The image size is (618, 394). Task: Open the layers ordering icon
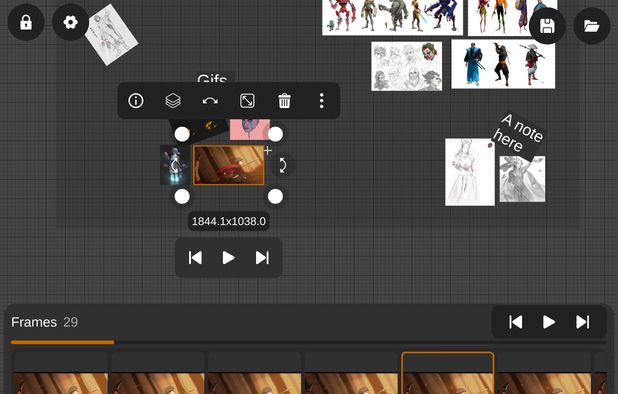point(173,101)
